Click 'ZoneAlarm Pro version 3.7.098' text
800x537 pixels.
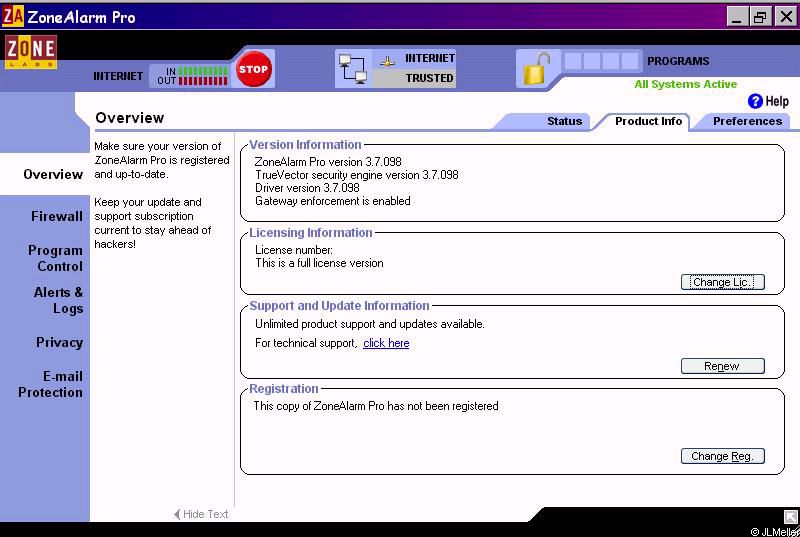tap(328, 162)
